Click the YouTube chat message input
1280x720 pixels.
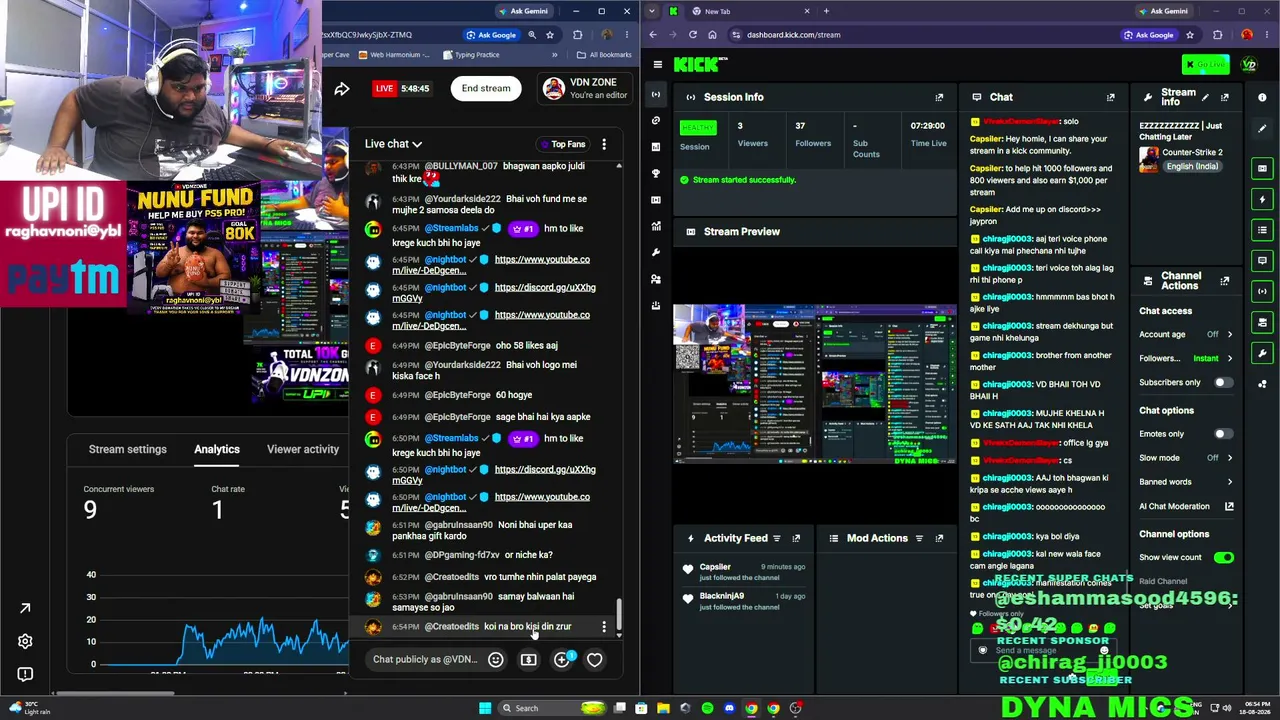426,660
